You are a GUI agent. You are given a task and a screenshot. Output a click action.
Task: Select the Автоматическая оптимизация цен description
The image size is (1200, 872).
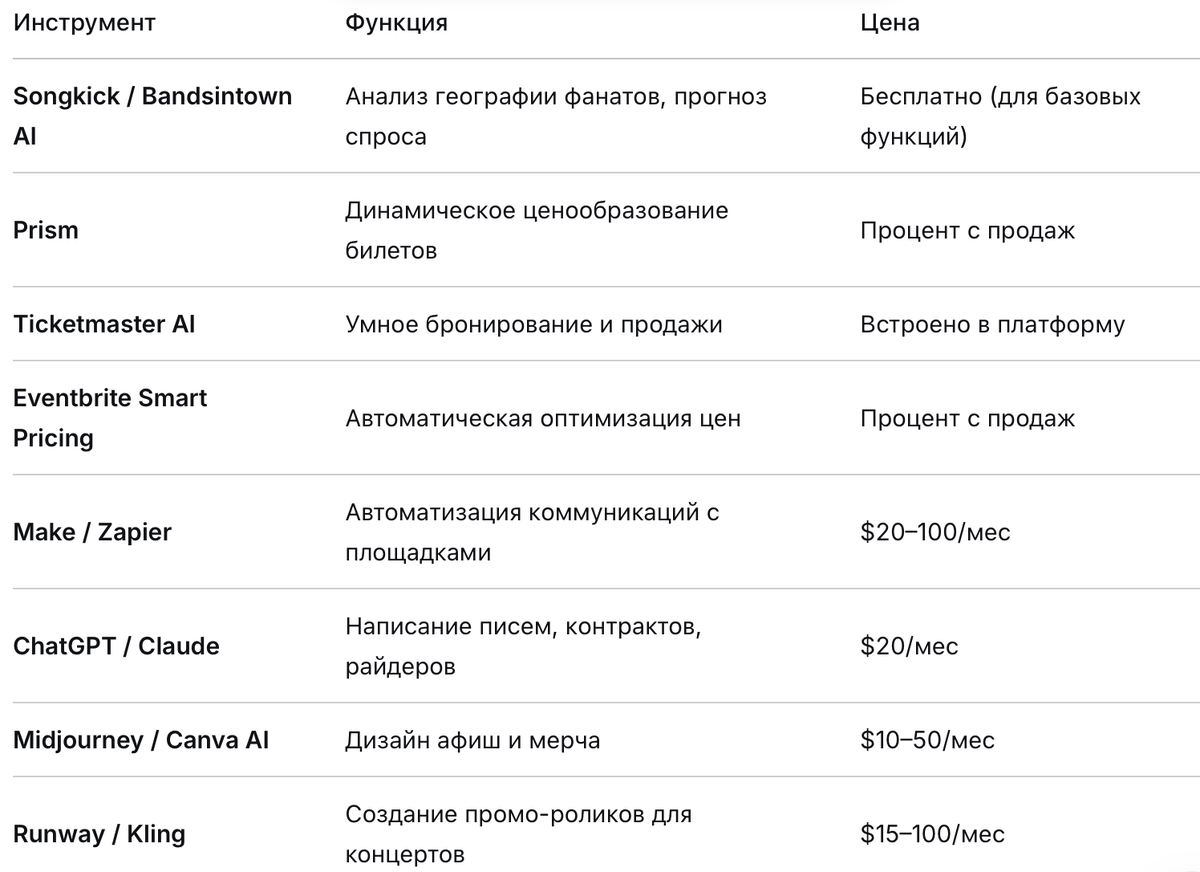(x=543, y=418)
